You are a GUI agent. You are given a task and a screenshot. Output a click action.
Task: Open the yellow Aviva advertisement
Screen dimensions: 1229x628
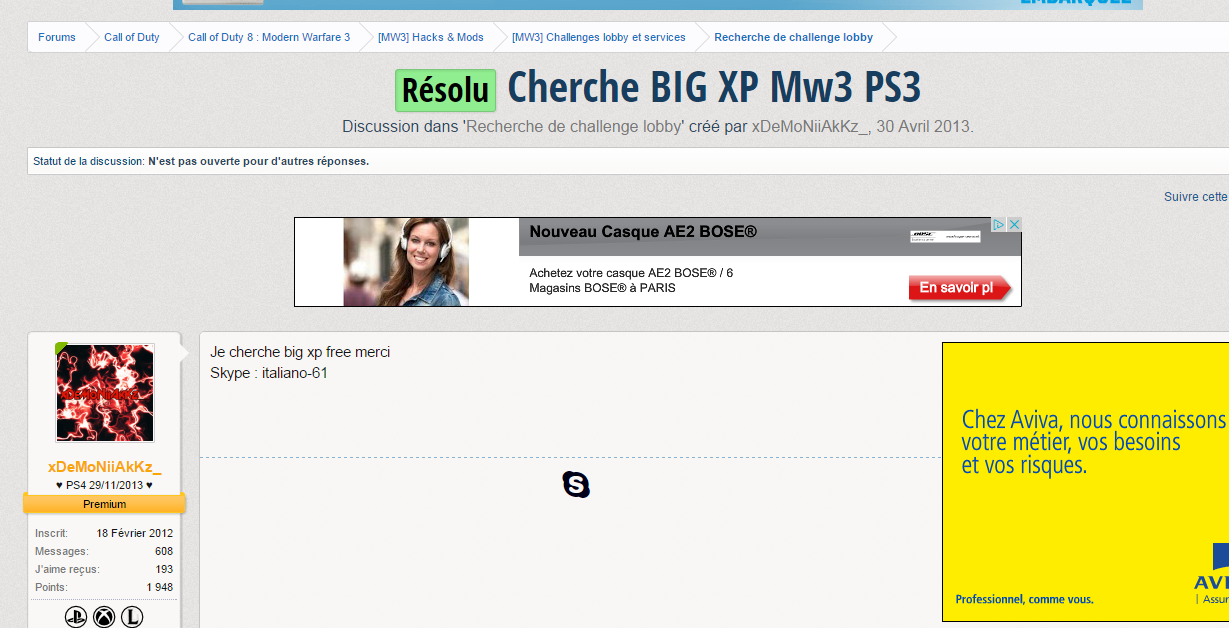1085,482
